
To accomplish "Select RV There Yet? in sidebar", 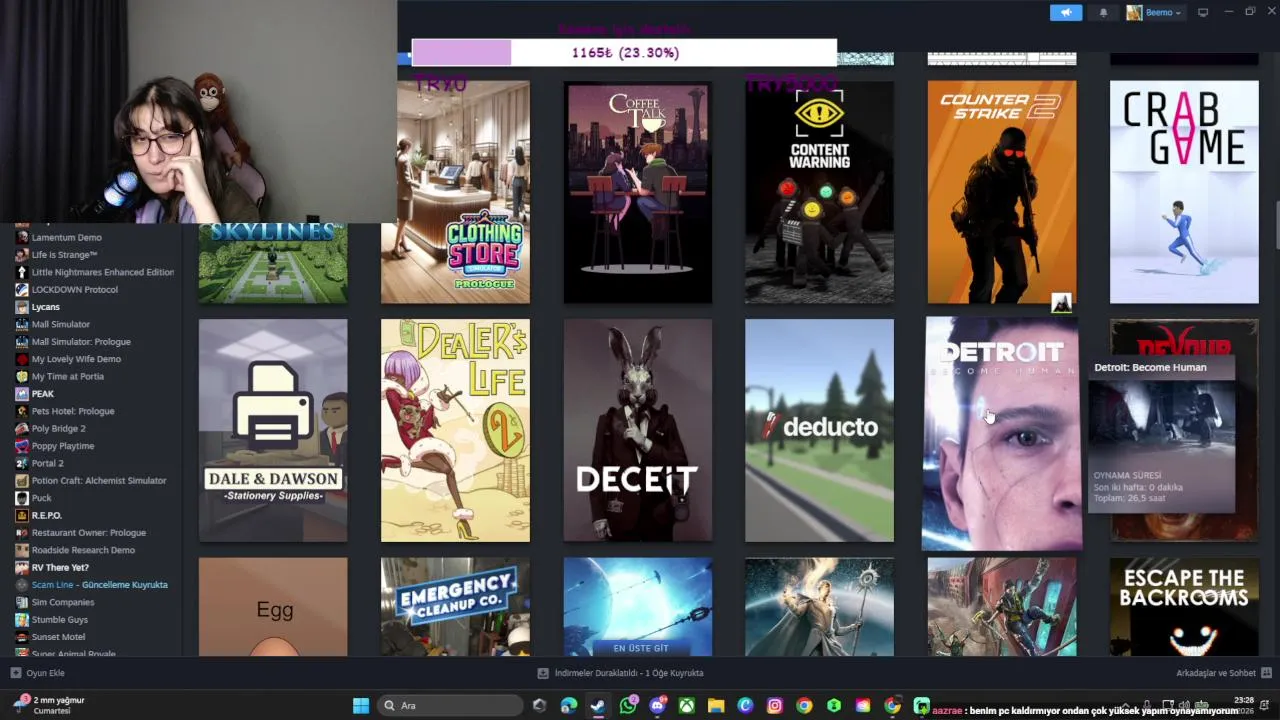I will pyautogui.click(x=60, y=567).
